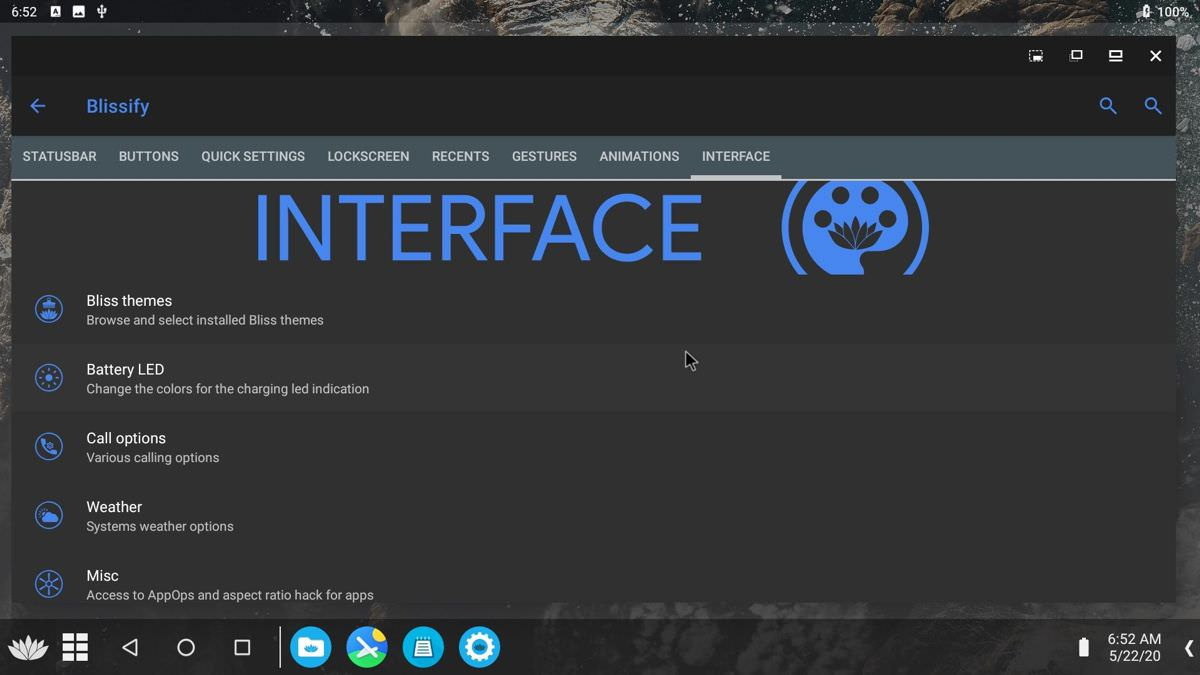Switch to the Quick Settings tab

tap(253, 157)
